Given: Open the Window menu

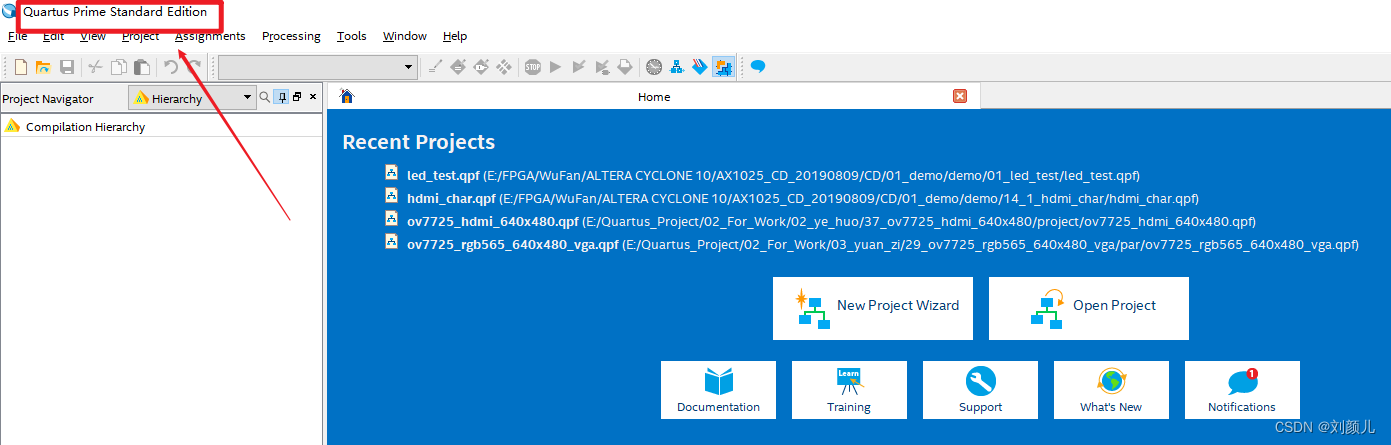Looking at the screenshot, I should click(405, 36).
